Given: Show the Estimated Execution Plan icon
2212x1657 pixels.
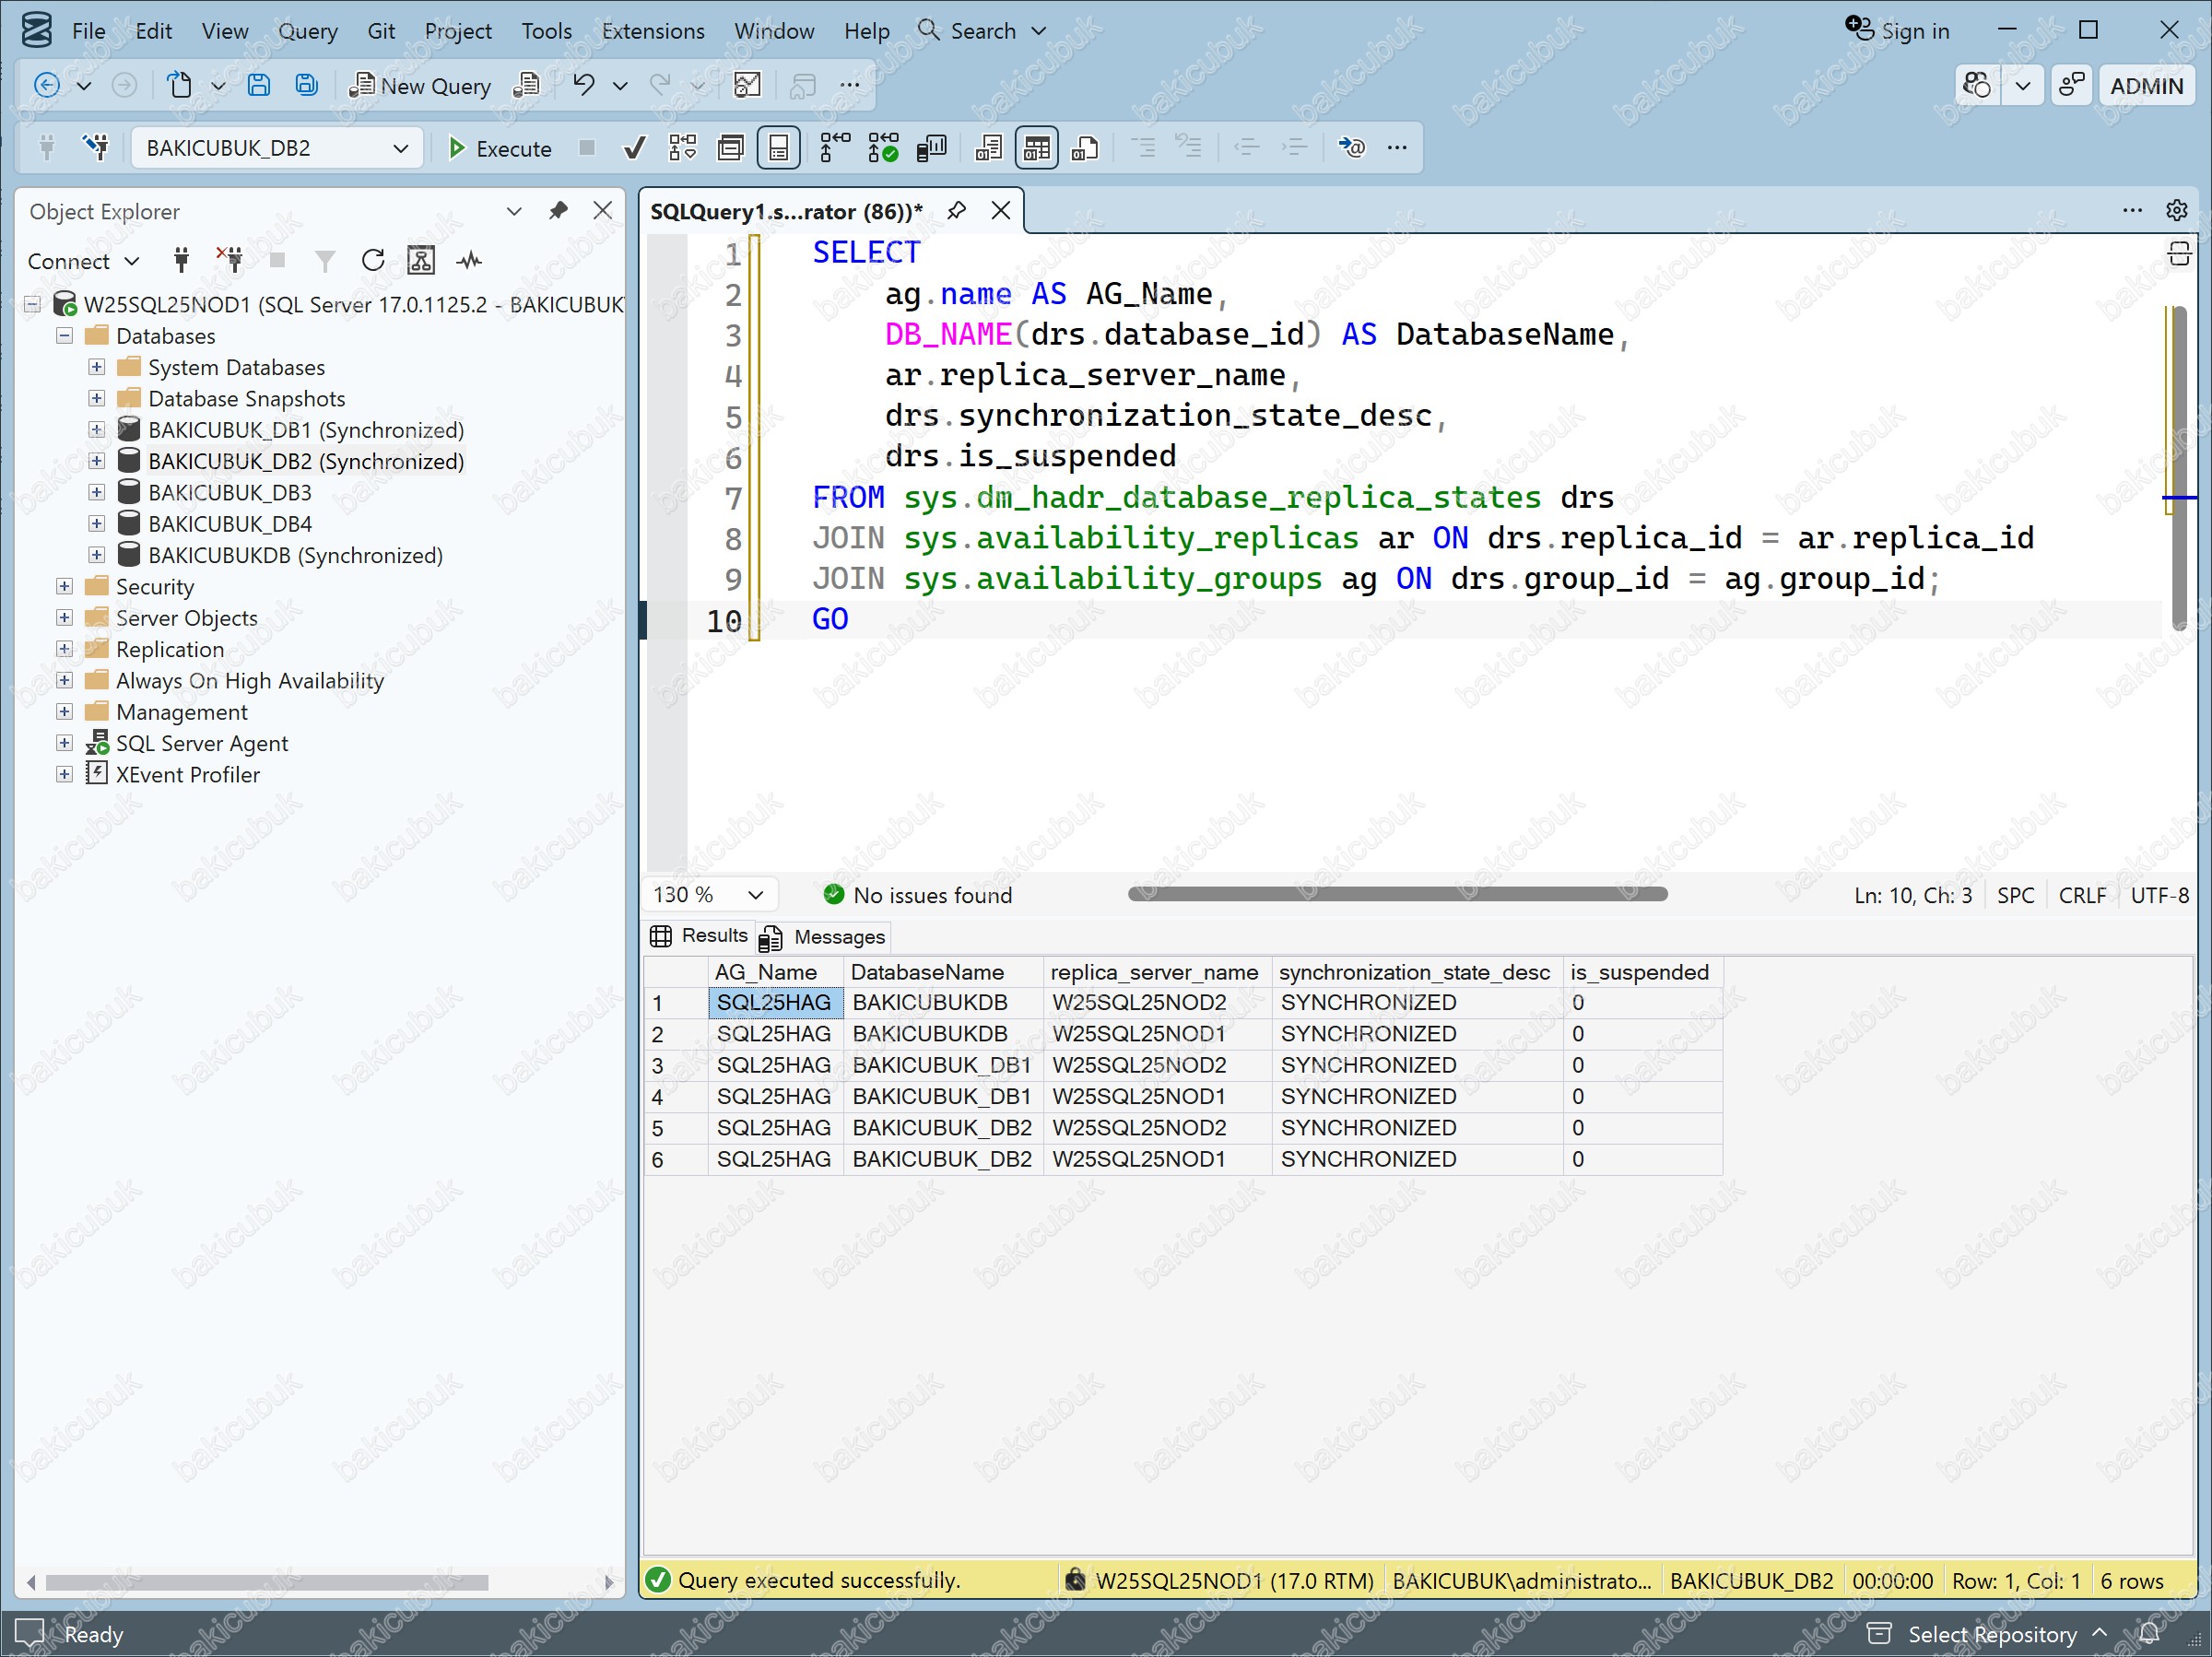Looking at the screenshot, I should coord(683,148).
